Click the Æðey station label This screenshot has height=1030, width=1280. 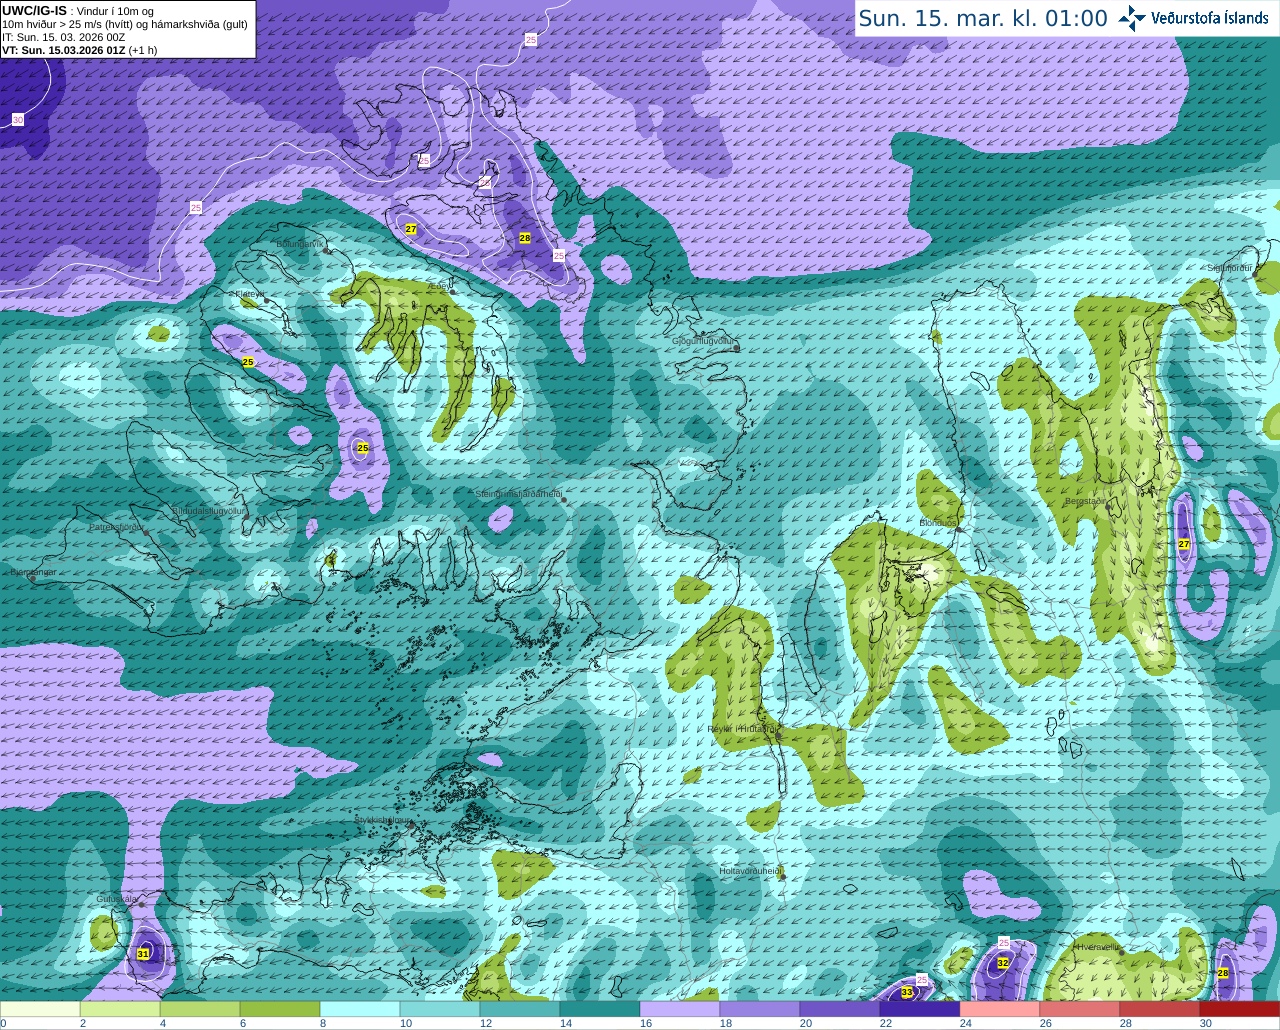(x=438, y=285)
